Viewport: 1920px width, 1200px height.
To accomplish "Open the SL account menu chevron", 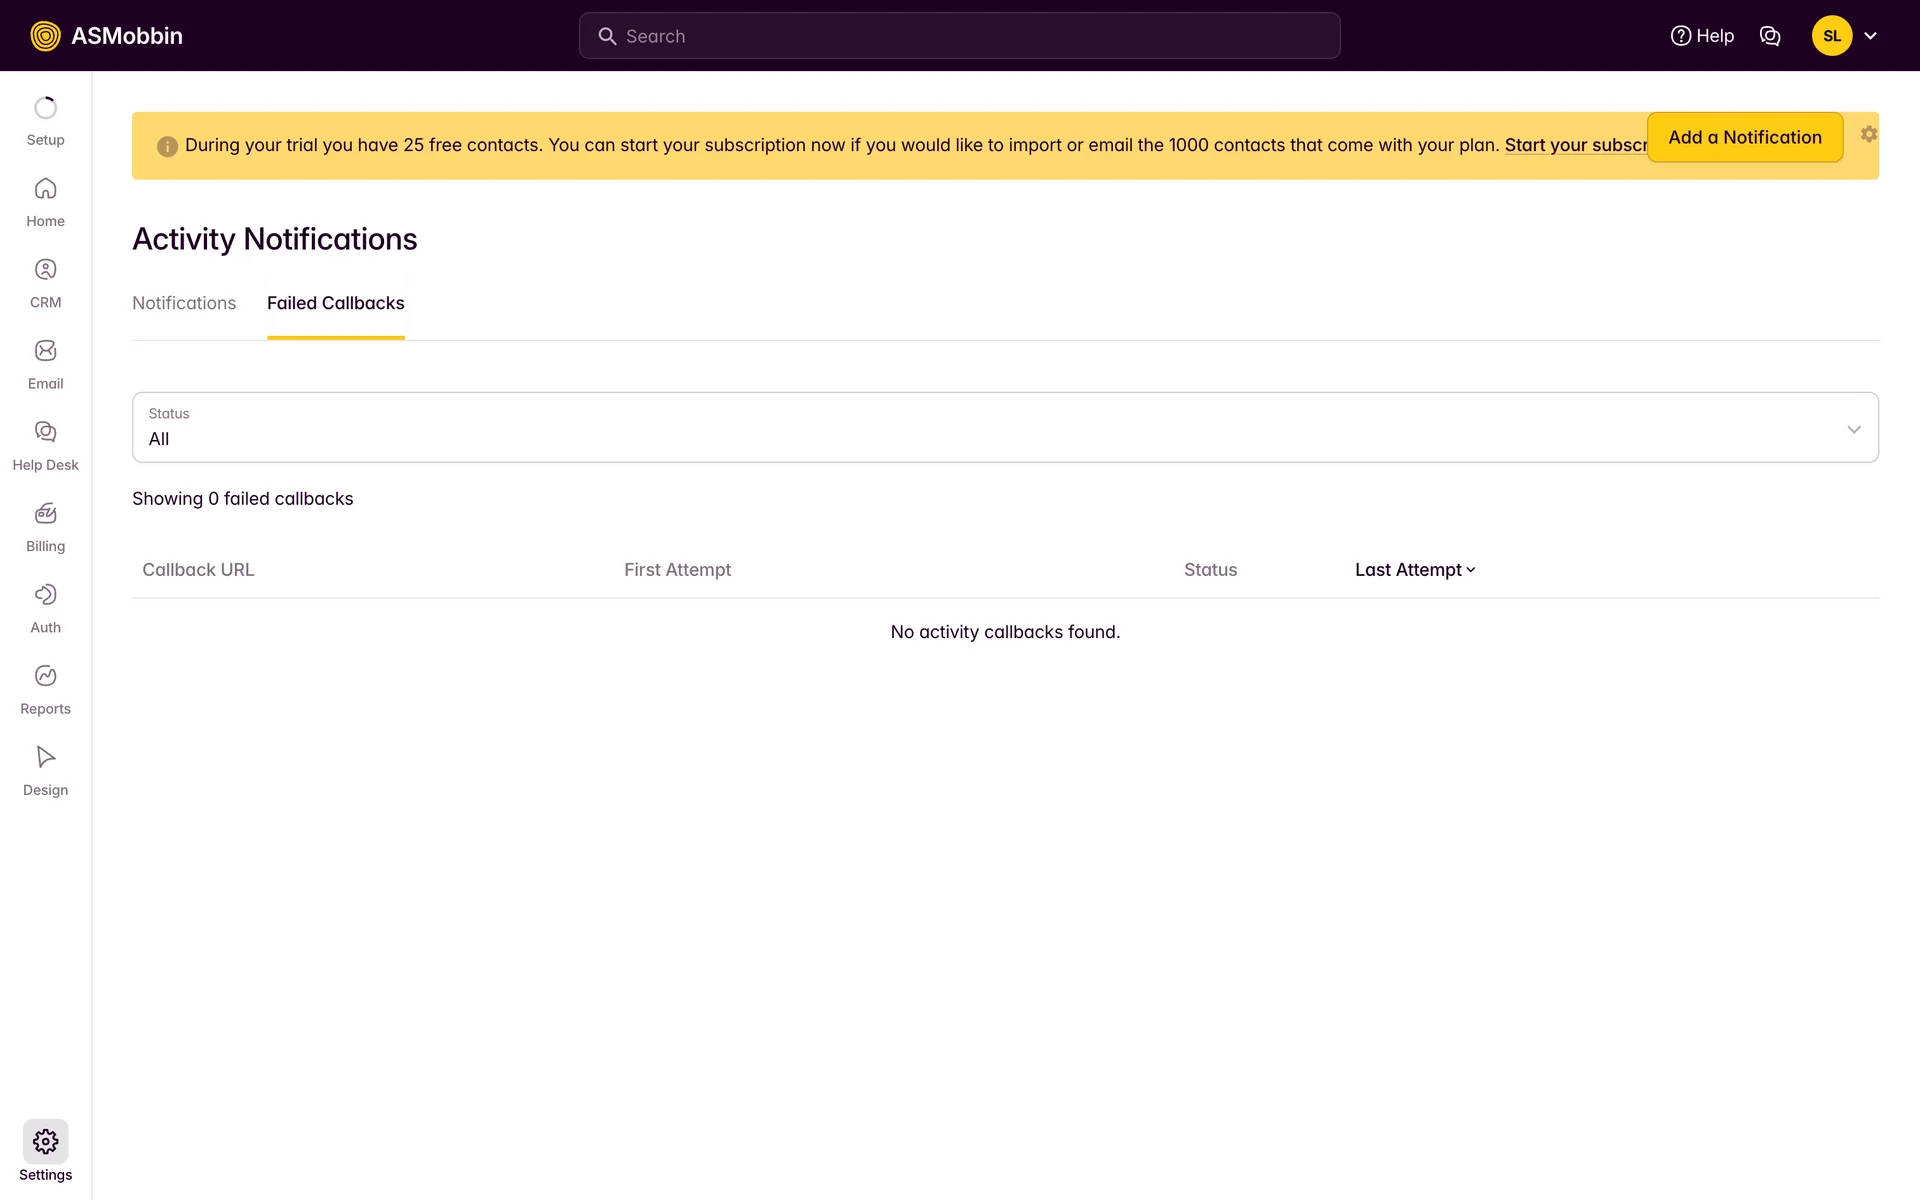I will 1870,36.
